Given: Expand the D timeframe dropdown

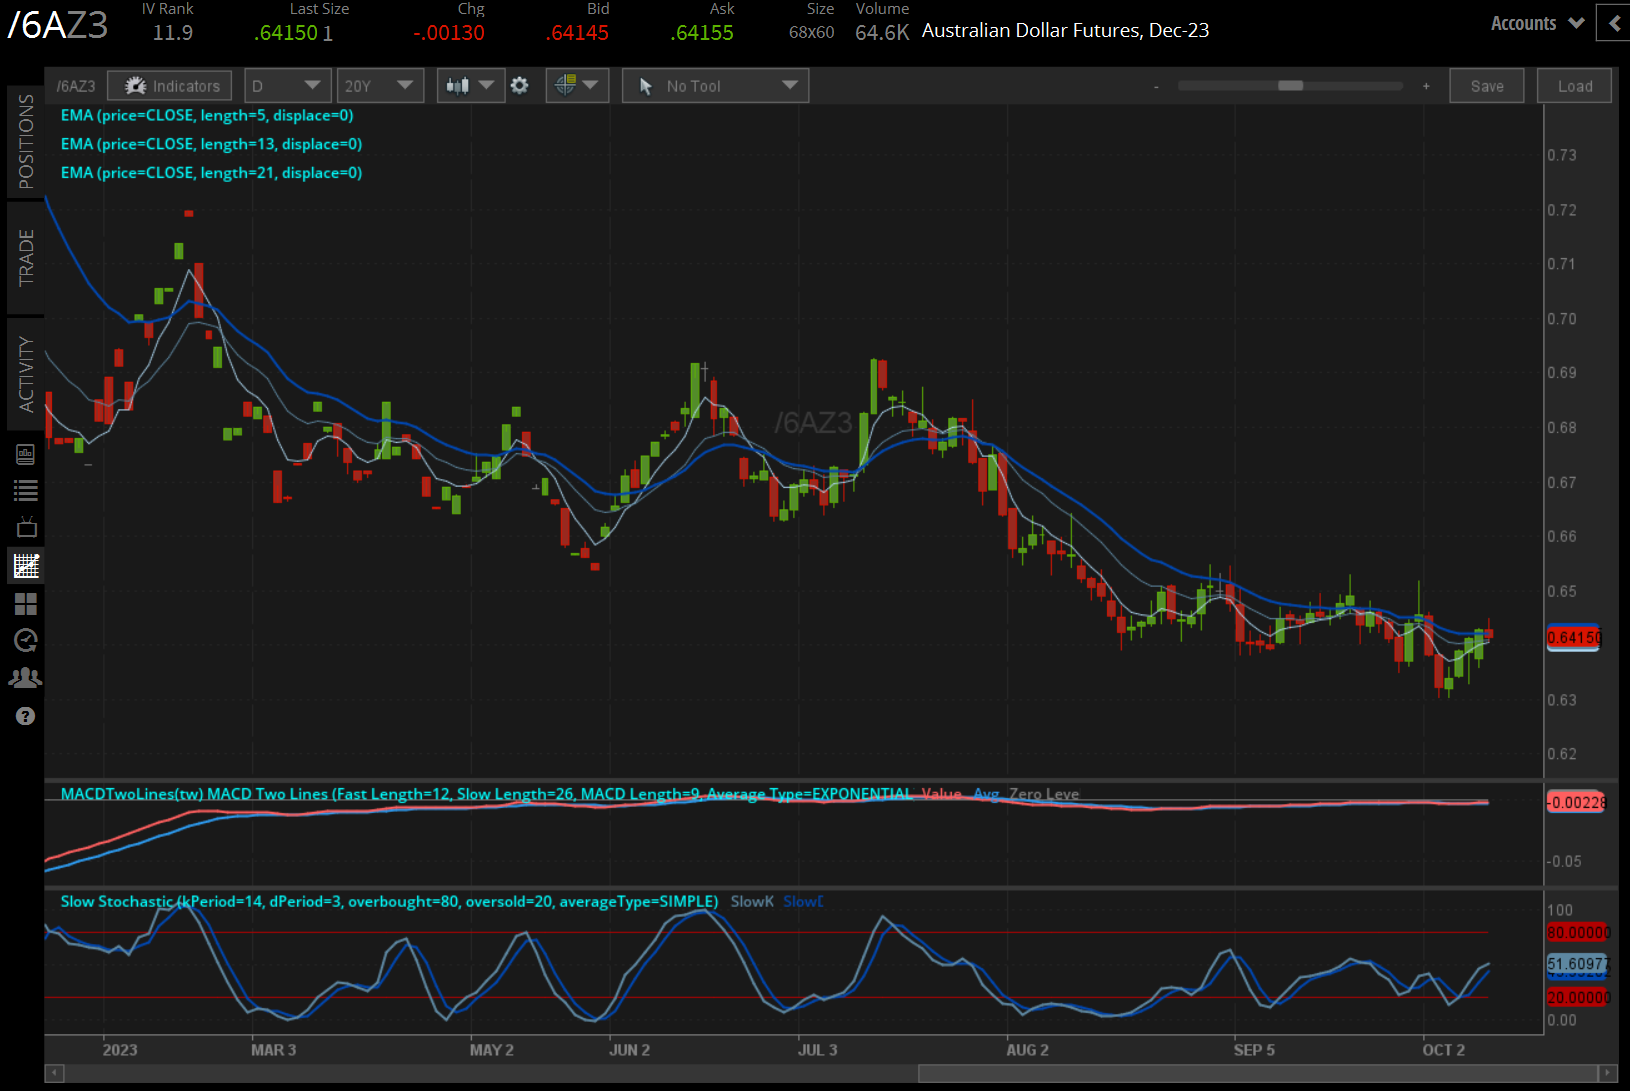Looking at the screenshot, I should pos(287,86).
